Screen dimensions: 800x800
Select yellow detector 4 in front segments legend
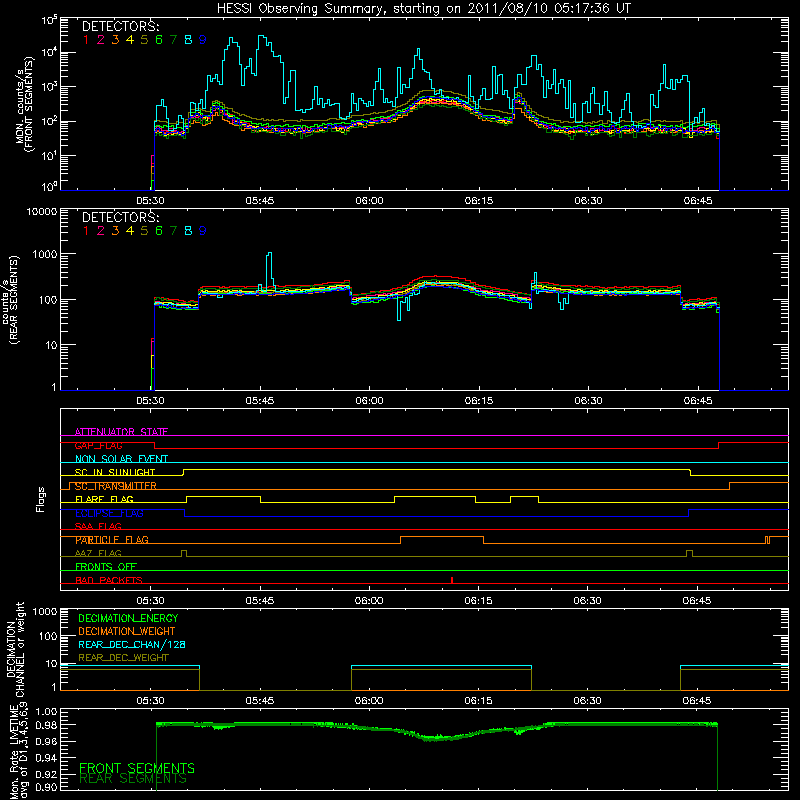130,40
